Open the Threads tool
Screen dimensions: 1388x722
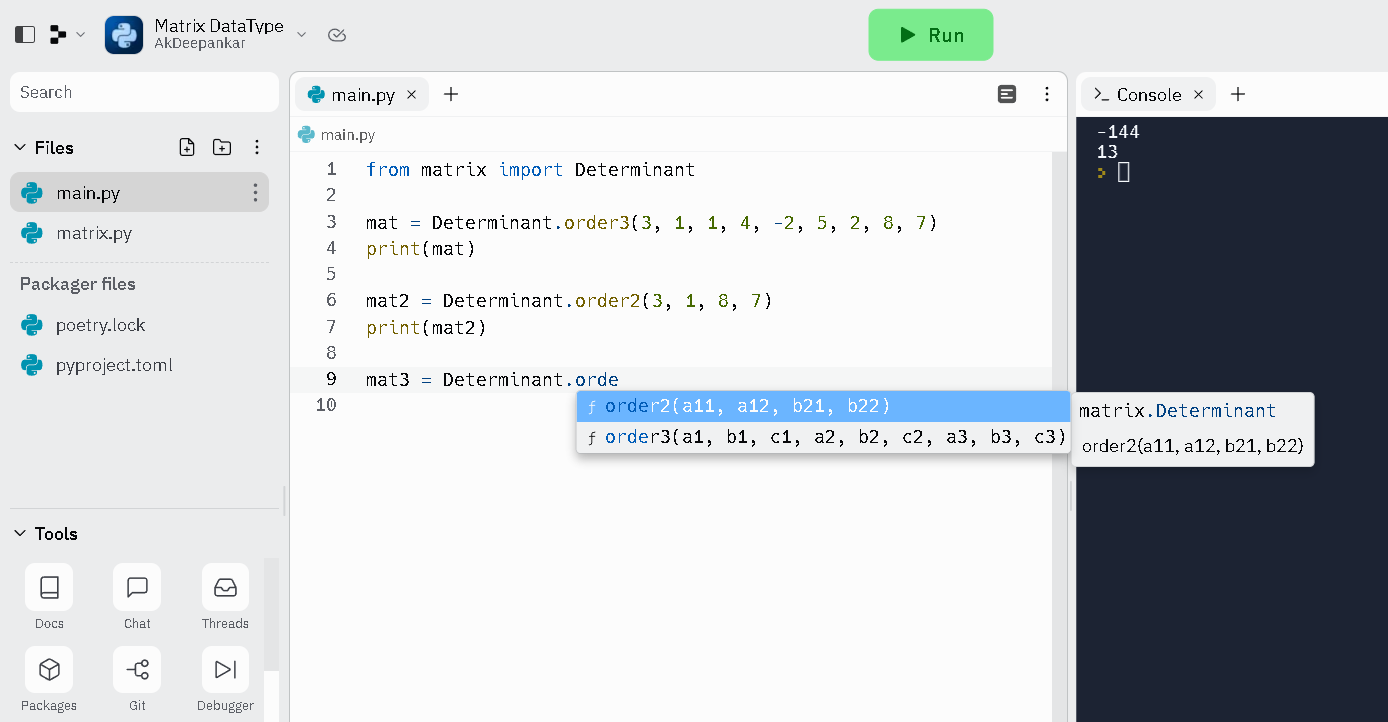pos(224,597)
